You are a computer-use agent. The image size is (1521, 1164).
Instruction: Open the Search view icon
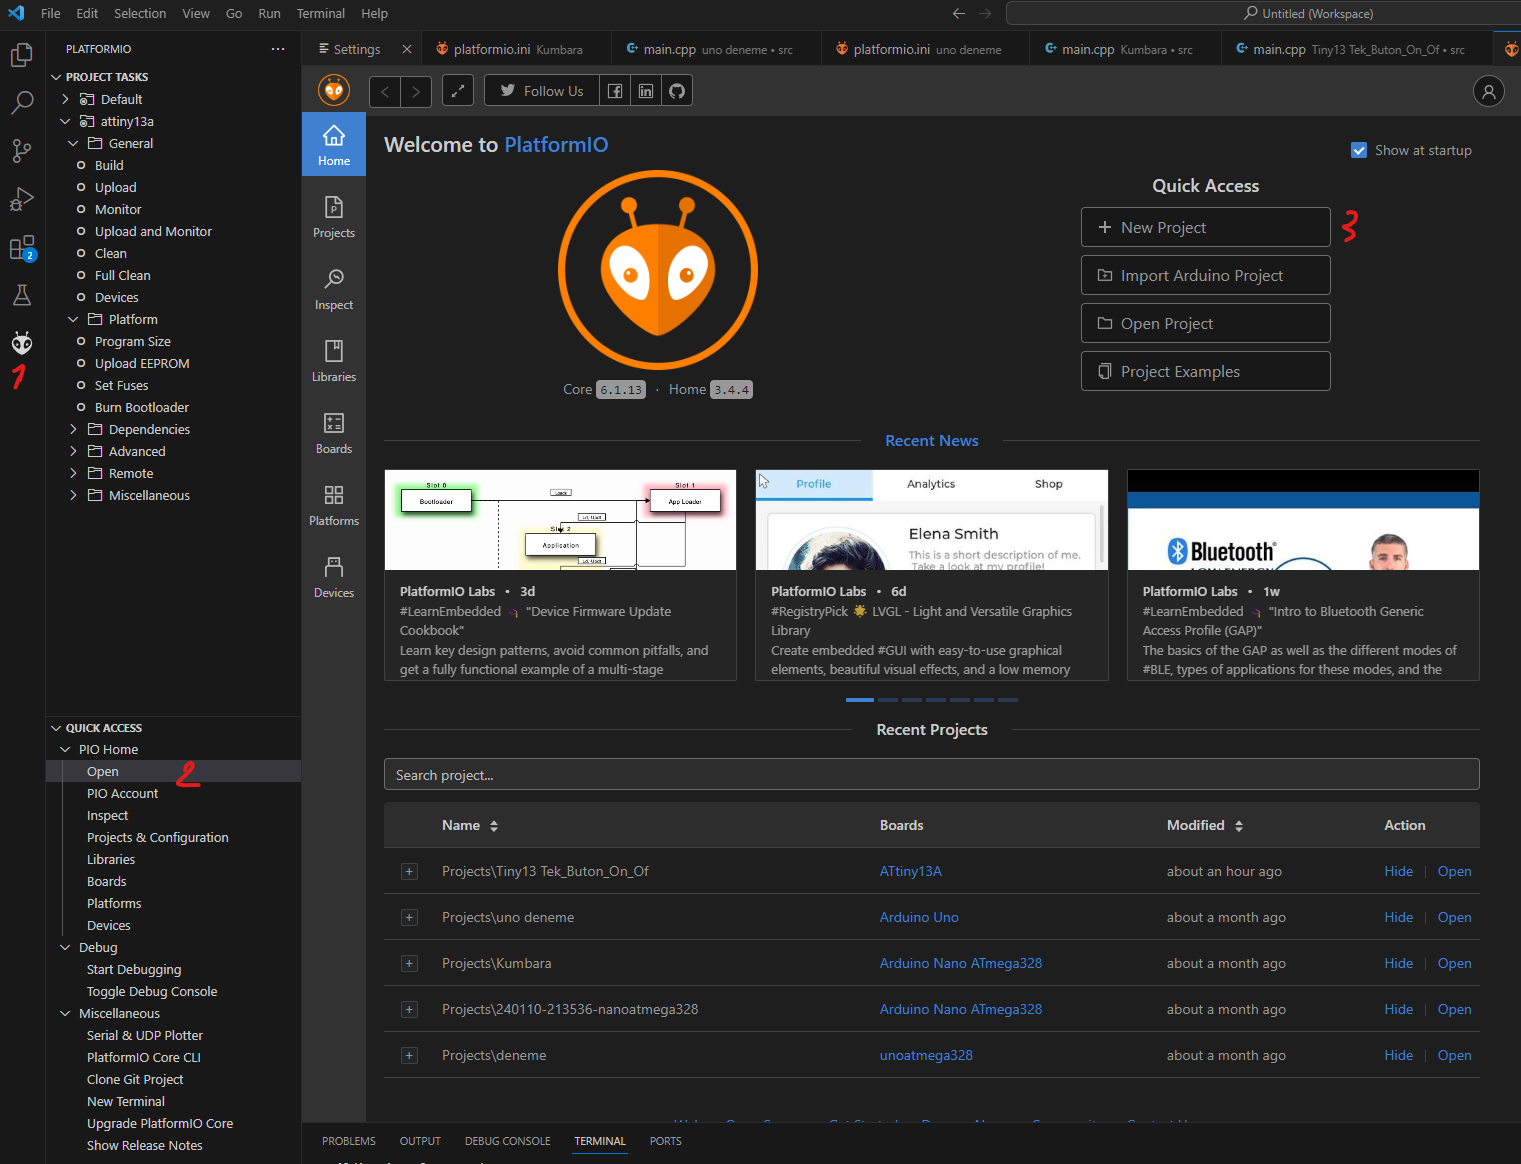22,102
